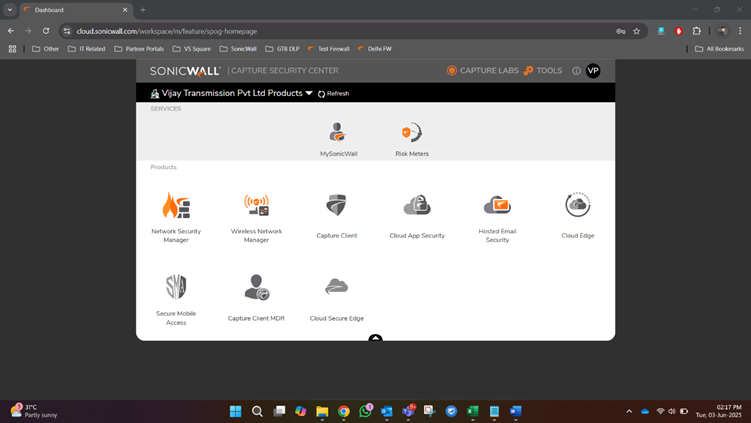
Task: Show hidden system tray icons
Action: click(x=629, y=411)
